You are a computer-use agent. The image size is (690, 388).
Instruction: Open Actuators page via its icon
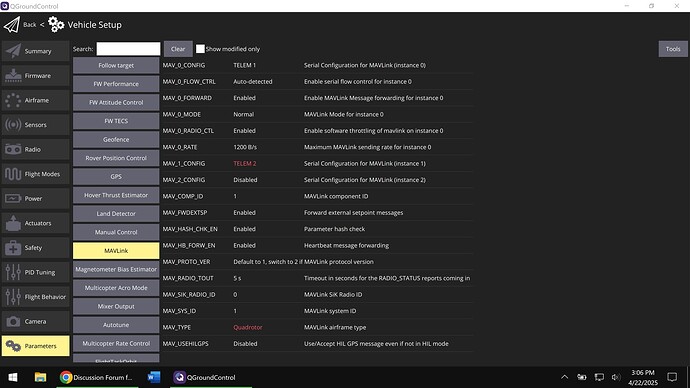(13, 223)
